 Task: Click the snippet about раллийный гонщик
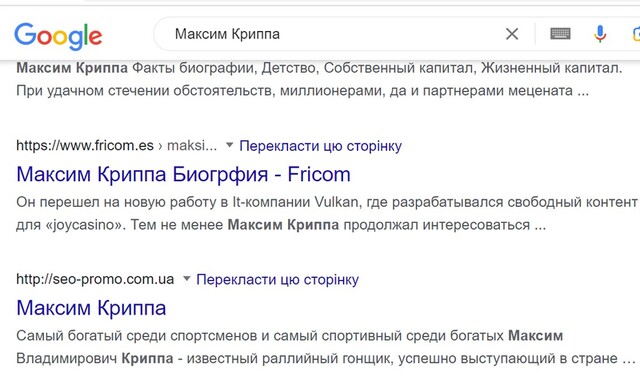pos(326,347)
